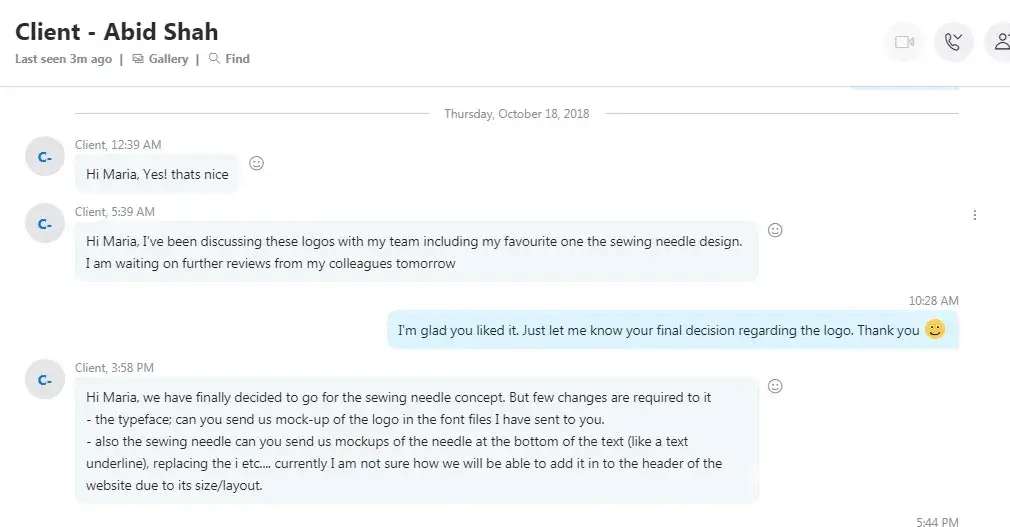This screenshot has width=1010, height=527.
Task: Open profile from "Client - Abid Shah" title
Action: pos(116,31)
